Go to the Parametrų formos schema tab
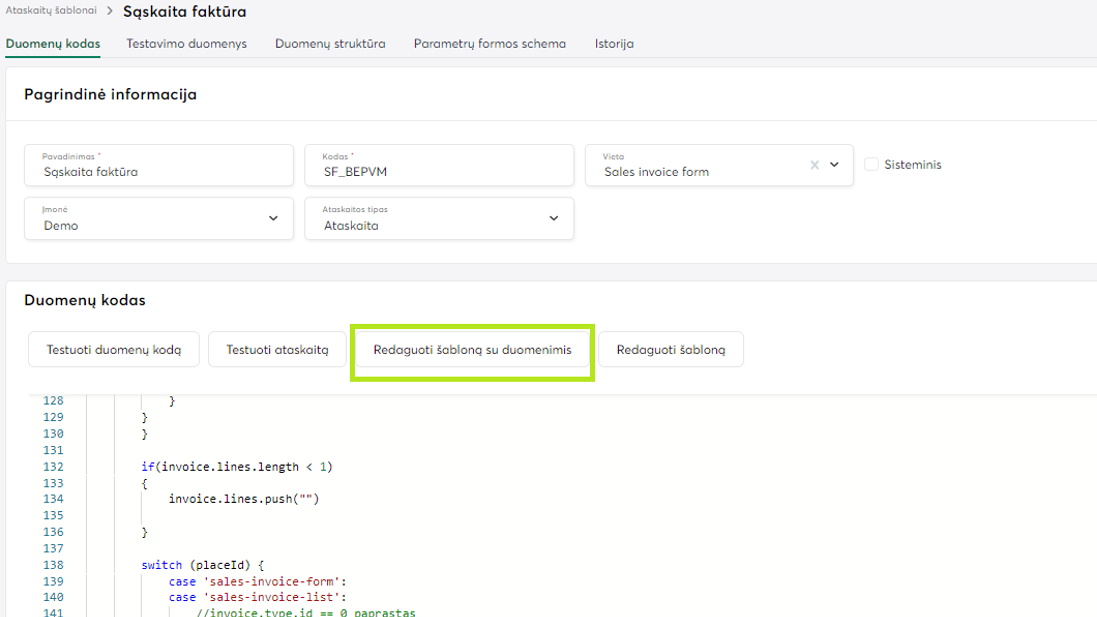 (489, 44)
